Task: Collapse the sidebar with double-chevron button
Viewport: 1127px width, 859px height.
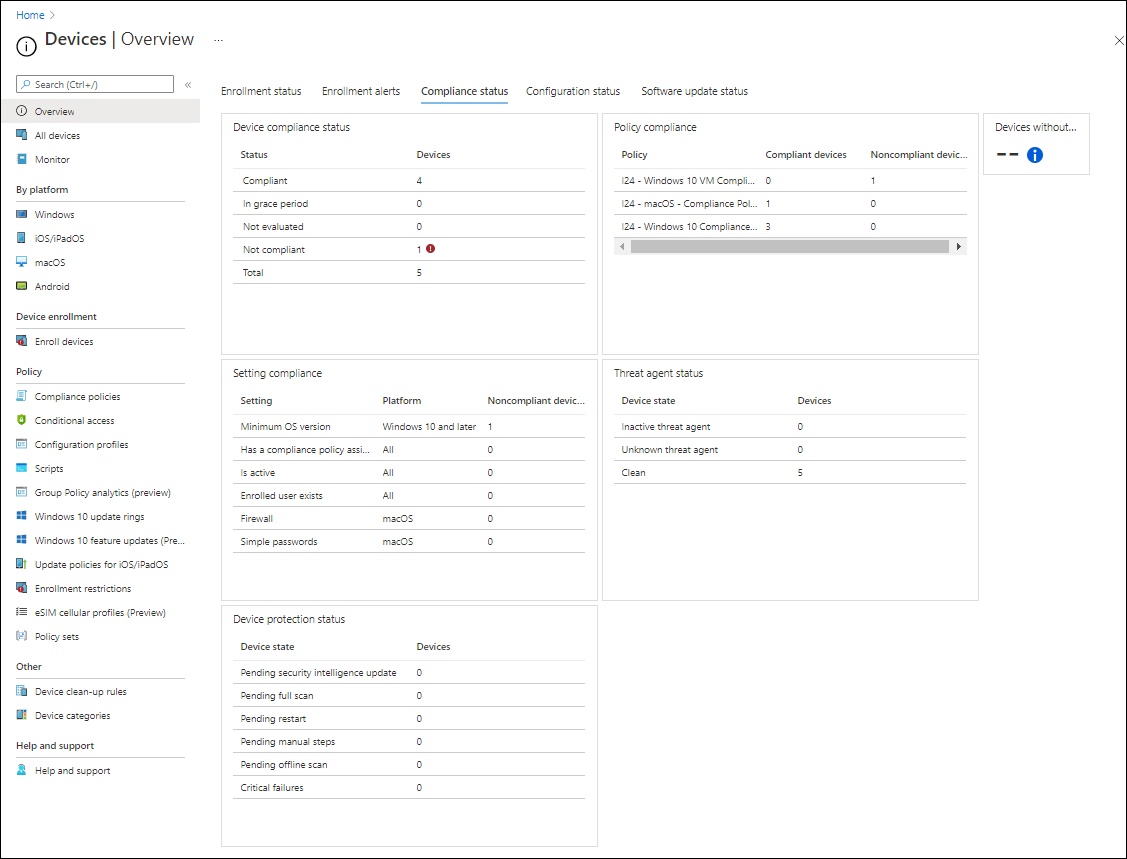Action: pyautogui.click(x=188, y=85)
